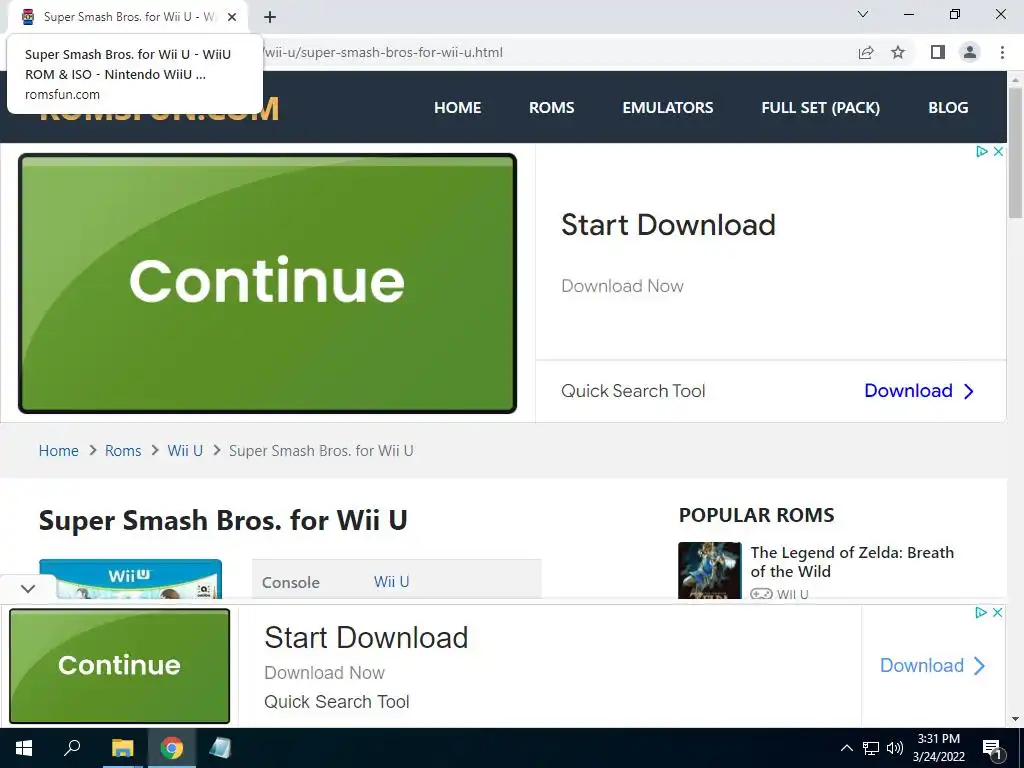
Task: Click the page vertical scrollbar thumb
Action: click(1015, 153)
